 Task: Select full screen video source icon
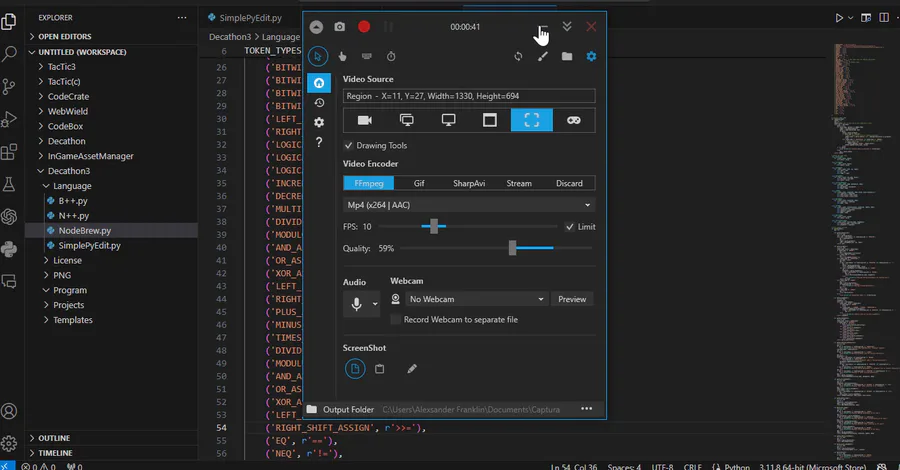point(406,120)
